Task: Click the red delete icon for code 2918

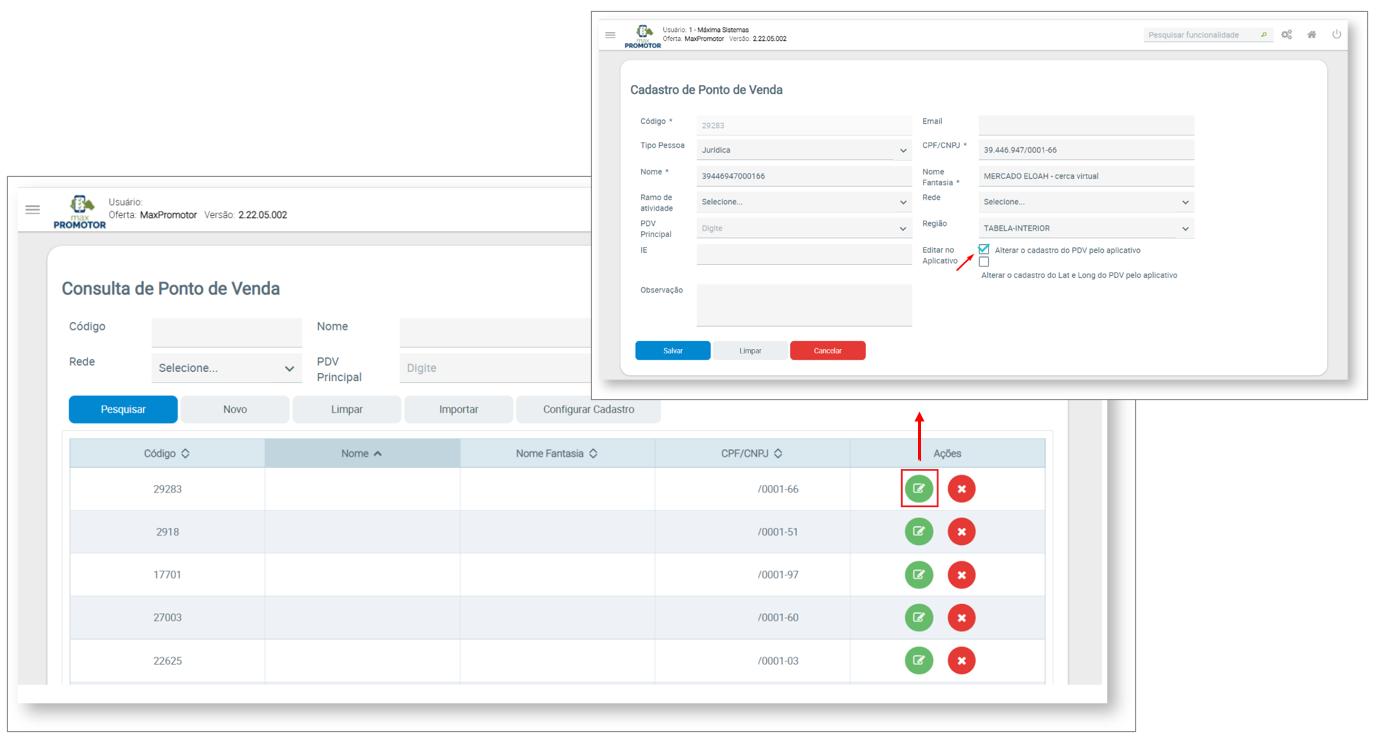Action: click(961, 532)
